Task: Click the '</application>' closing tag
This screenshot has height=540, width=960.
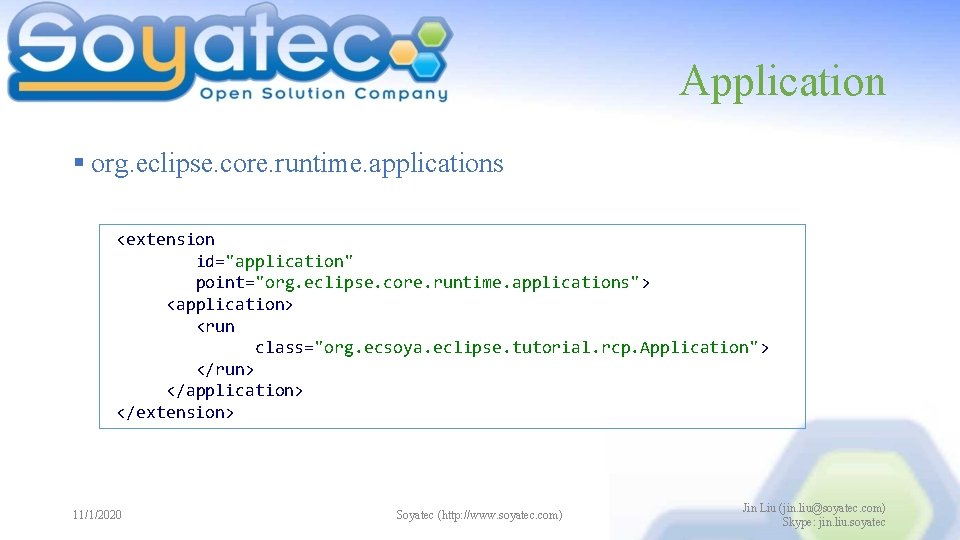Action: (234, 391)
